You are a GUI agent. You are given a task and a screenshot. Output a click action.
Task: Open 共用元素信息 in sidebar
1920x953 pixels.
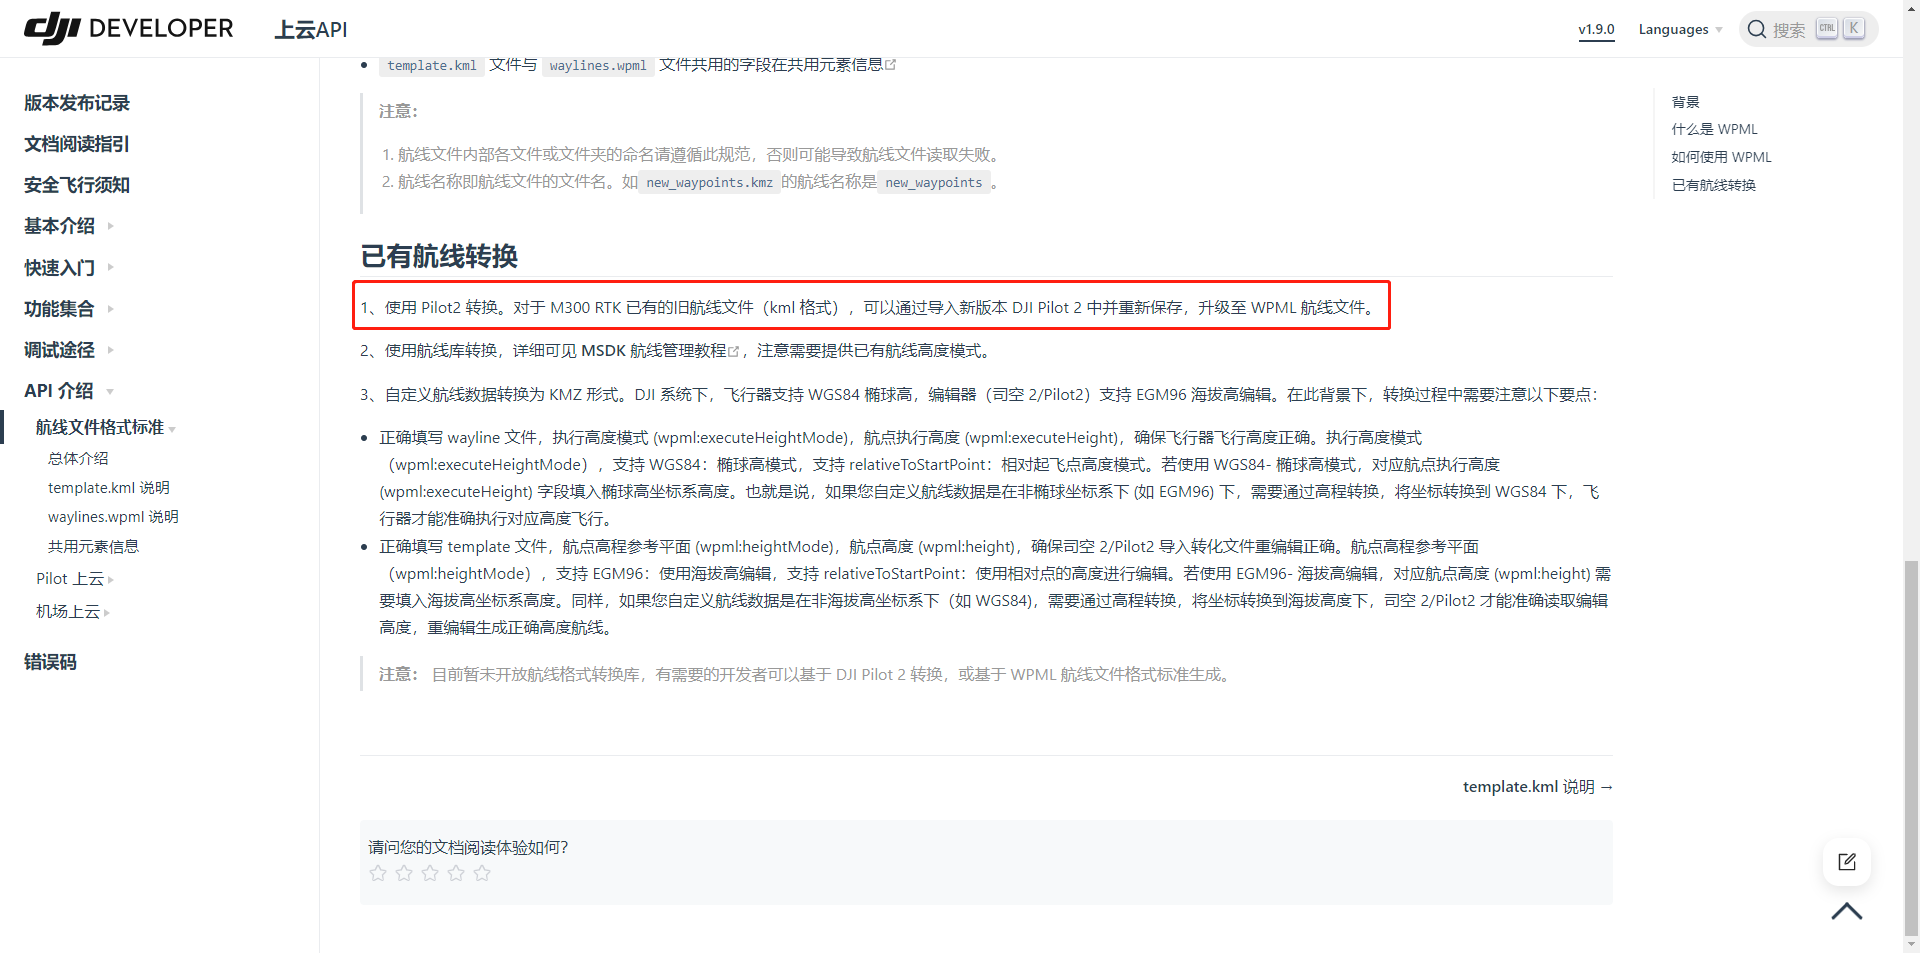coord(93,546)
